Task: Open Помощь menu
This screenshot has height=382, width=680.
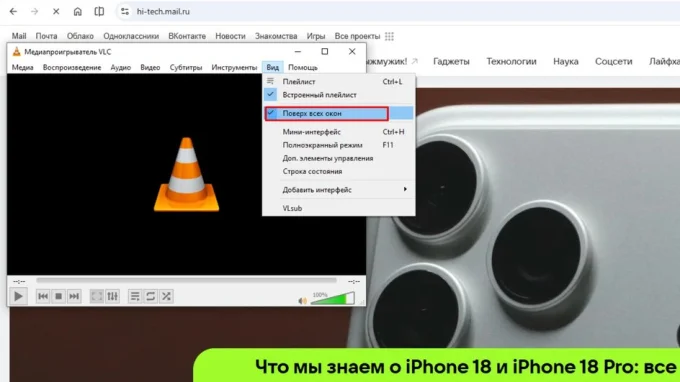Action: tap(303, 68)
